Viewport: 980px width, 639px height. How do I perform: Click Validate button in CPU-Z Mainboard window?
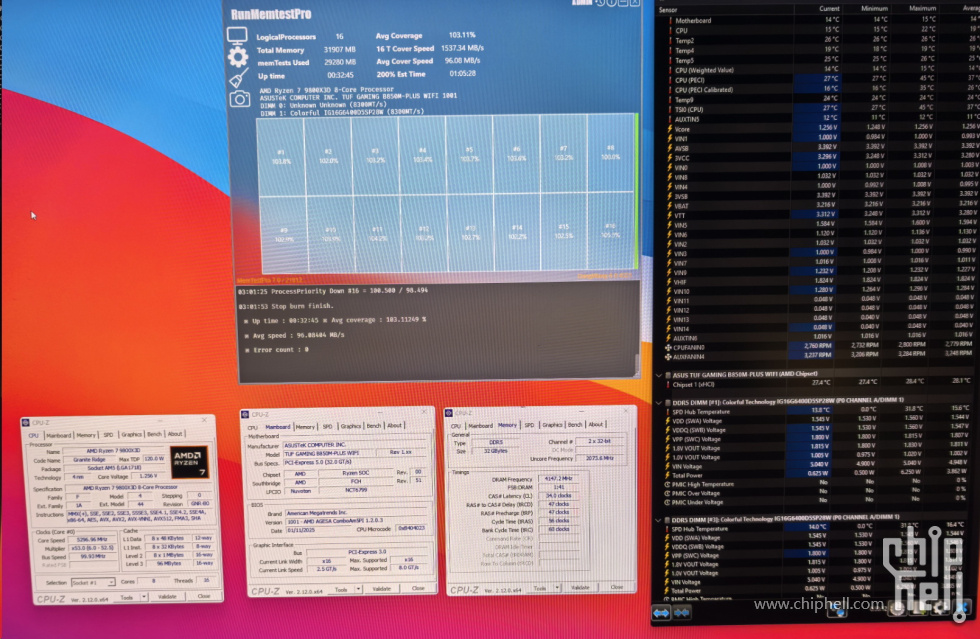381,588
